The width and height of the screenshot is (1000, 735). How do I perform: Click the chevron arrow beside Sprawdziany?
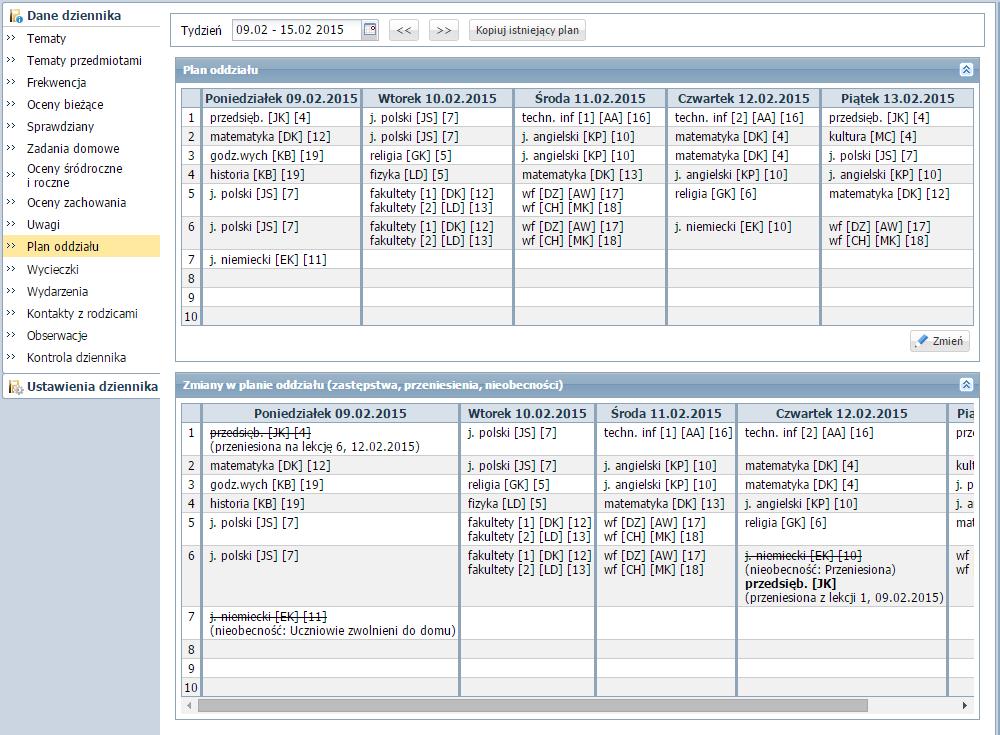(x=11, y=126)
